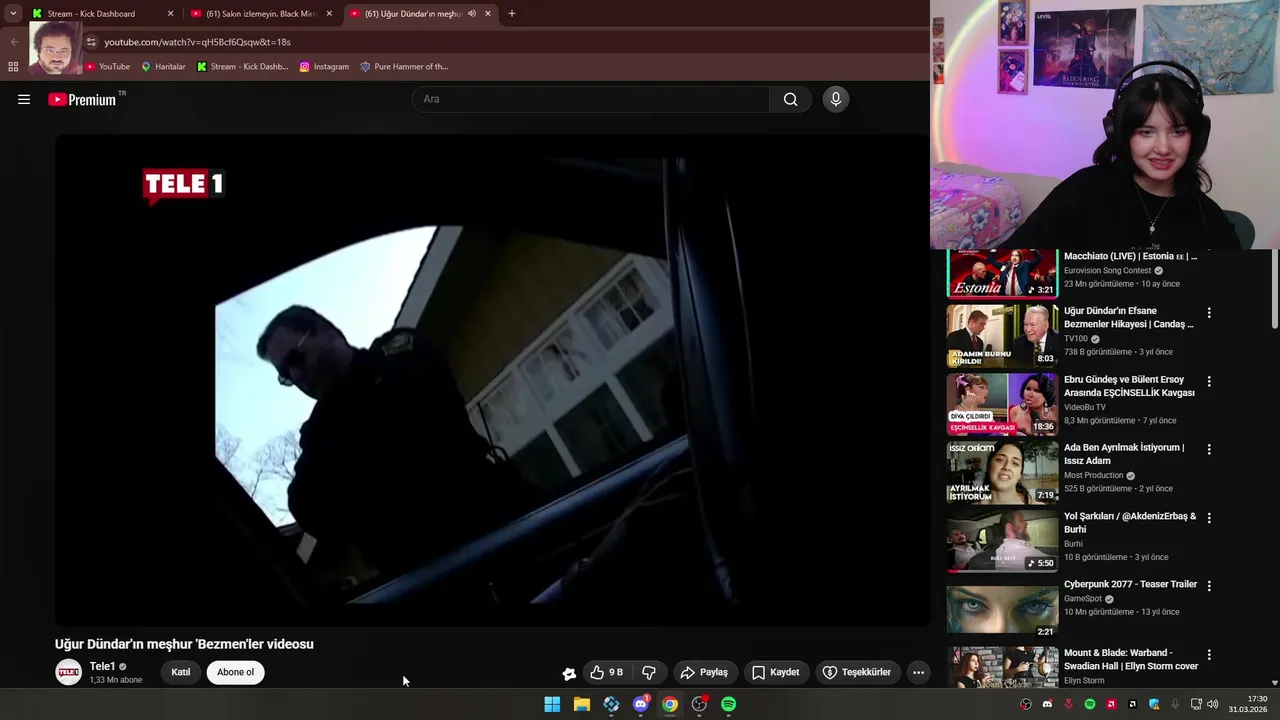Open Cyberpunk 2077 - Teaser Trailer title
Viewport: 1280px width, 720px height.
point(1130,584)
